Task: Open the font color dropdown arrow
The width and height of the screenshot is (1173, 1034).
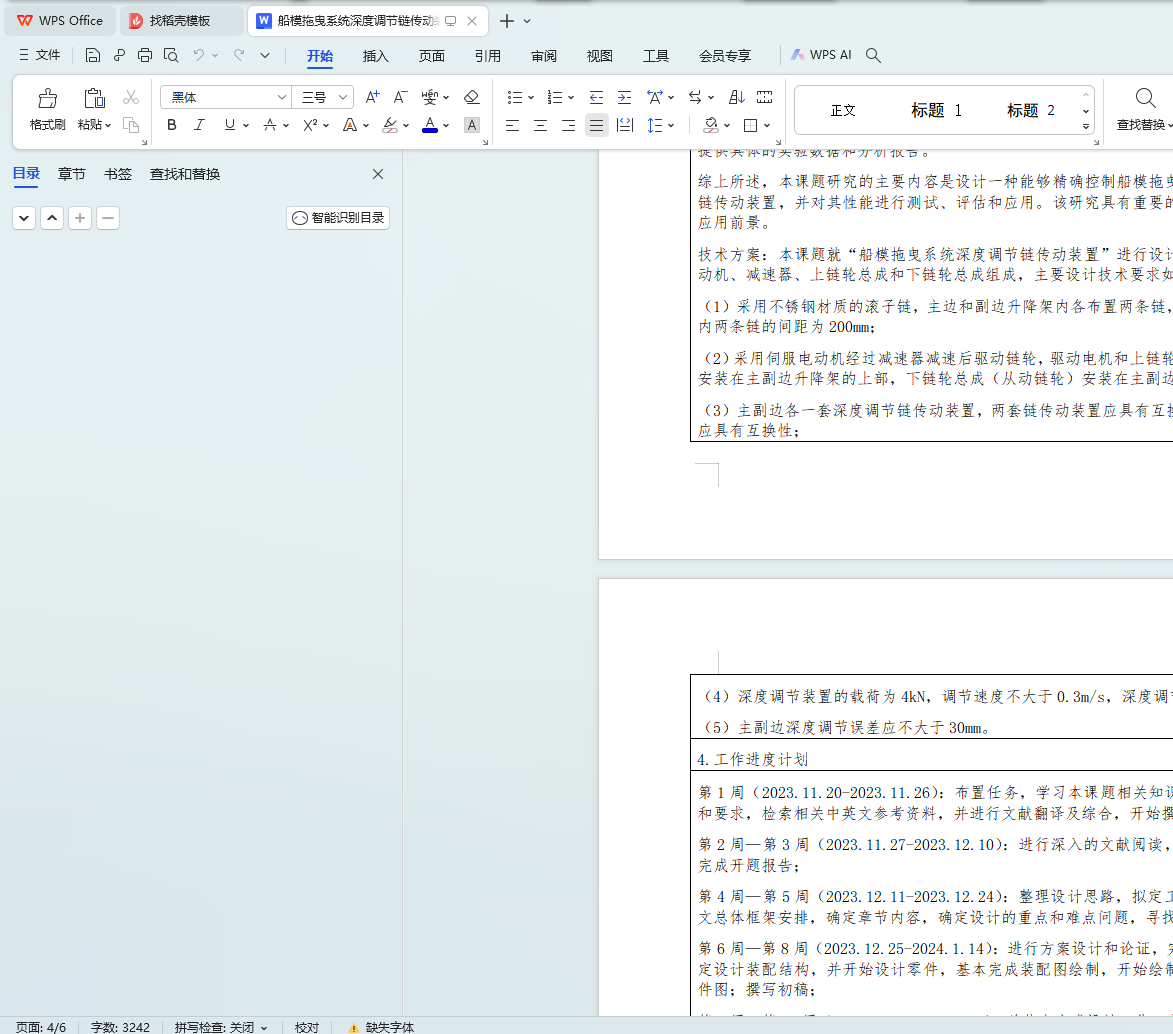Action: (x=446, y=126)
